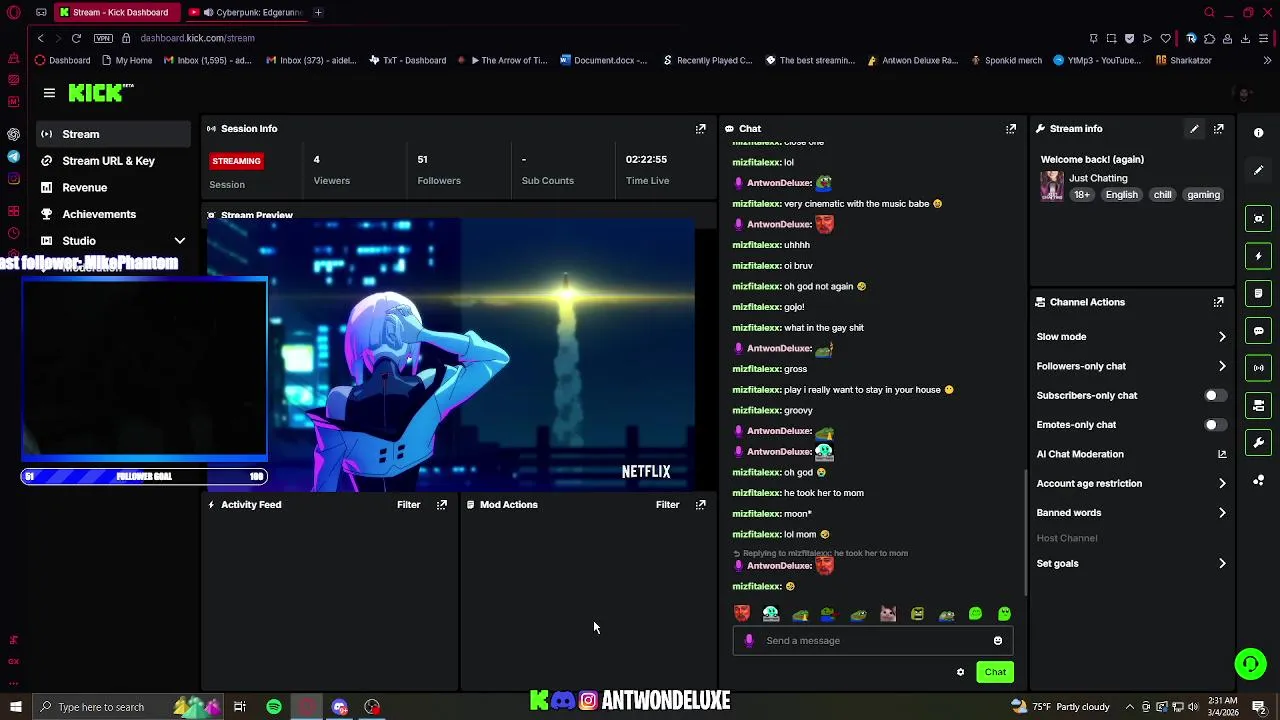Switch to Cyberpunk: Edgerunners browser tab

[246, 13]
